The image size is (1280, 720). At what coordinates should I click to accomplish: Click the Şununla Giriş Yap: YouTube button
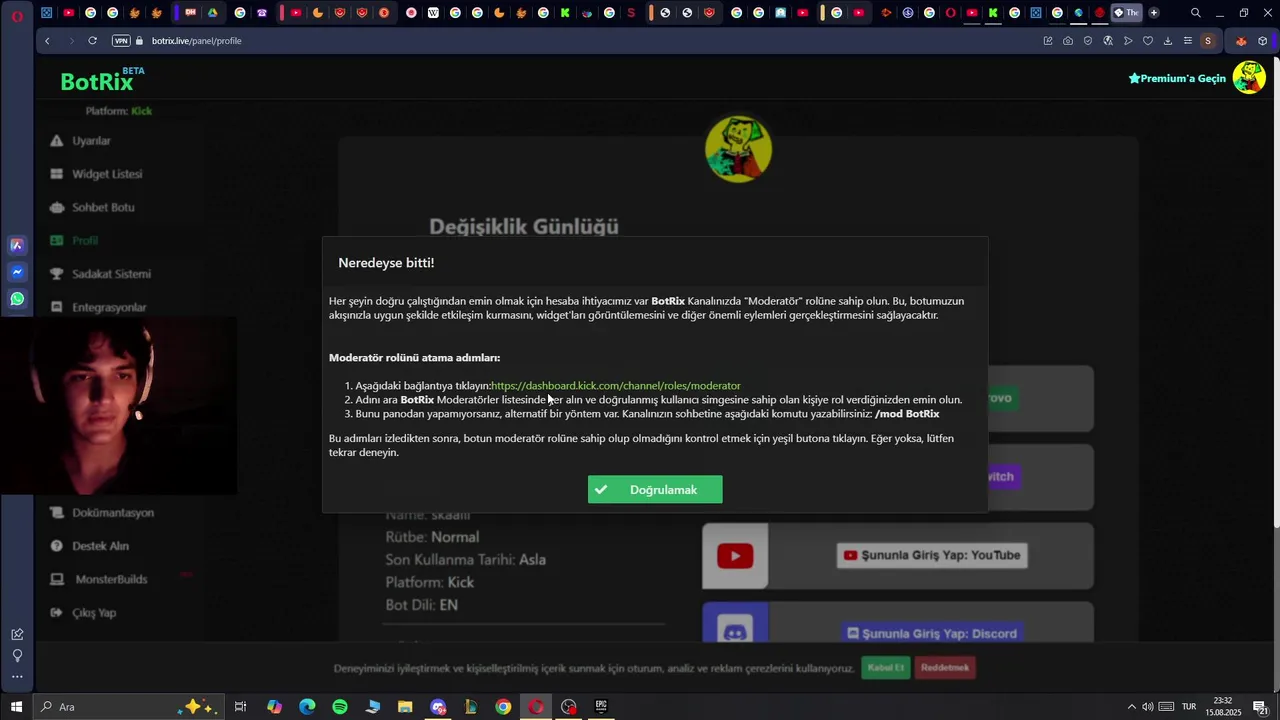932,556
